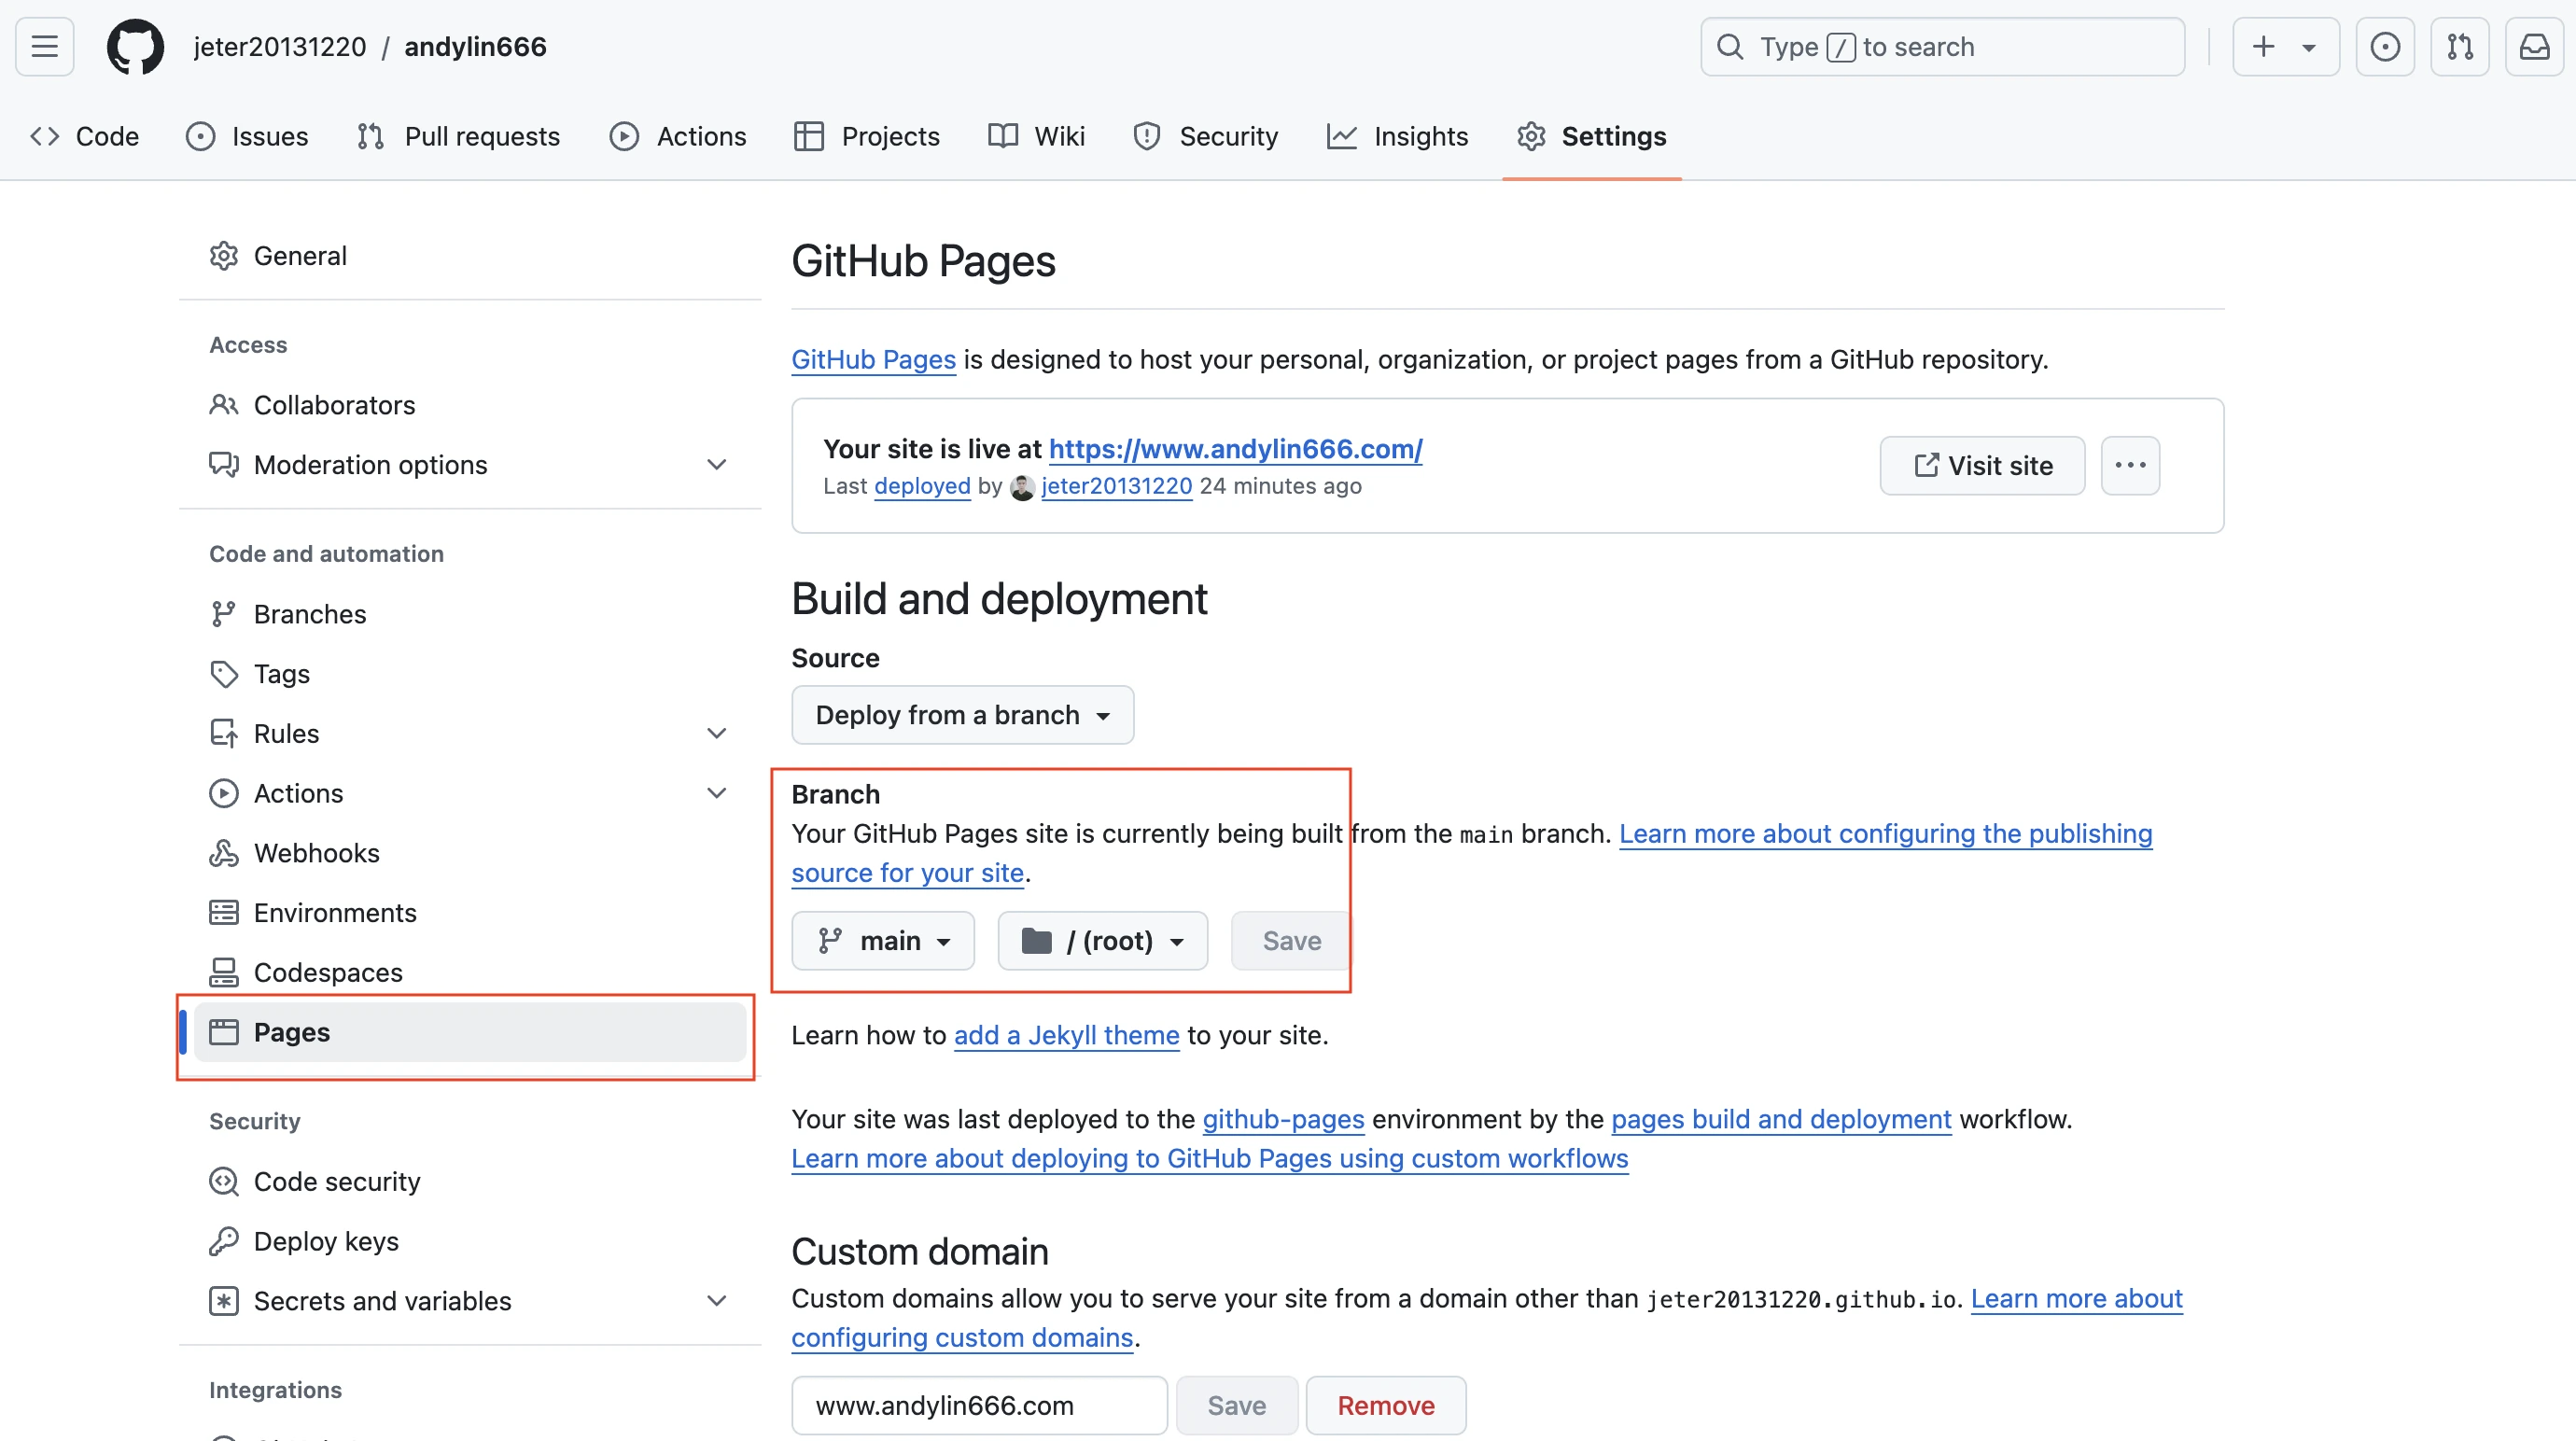The width and height of the screenshot is (2576, 1441).
Task: Open the Projects tab
Action: [x=866, y=137]
